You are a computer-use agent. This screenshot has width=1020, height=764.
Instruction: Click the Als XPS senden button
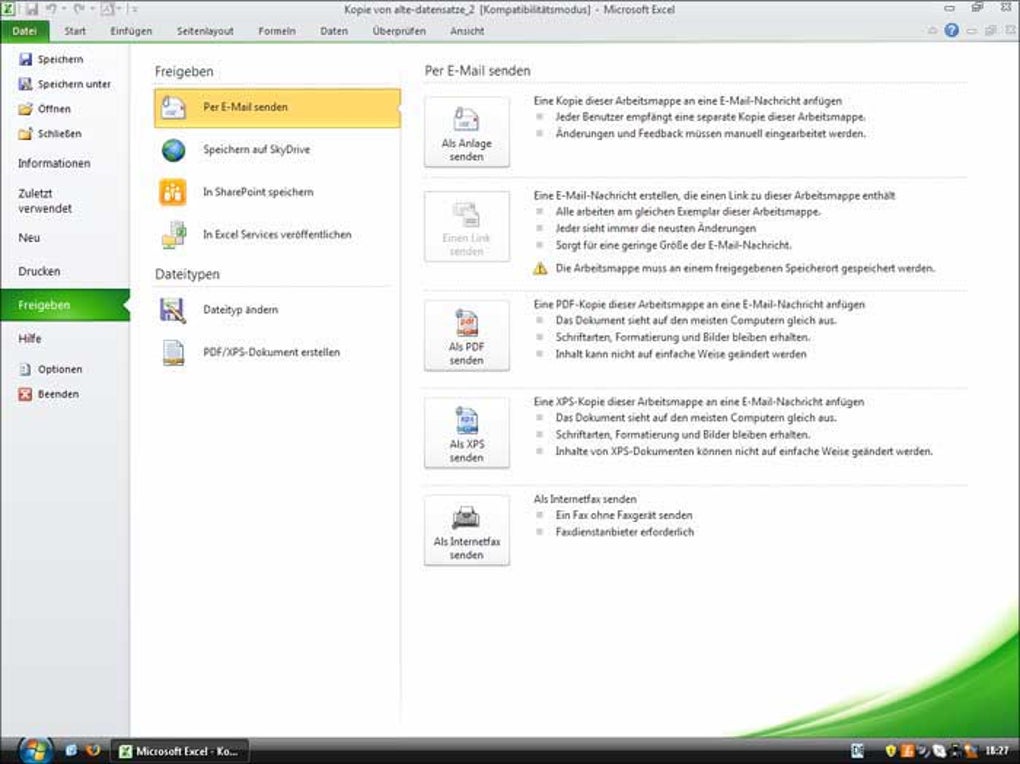[466, 433]
